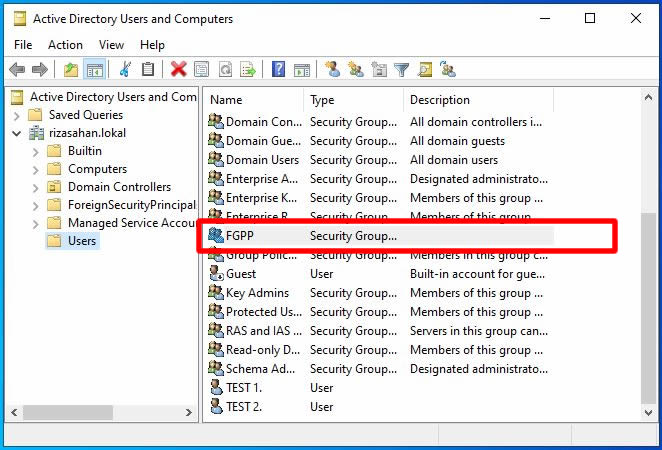
Task: Expand the ForeignSecurityPrincipals node
Action: click(35, 206)
